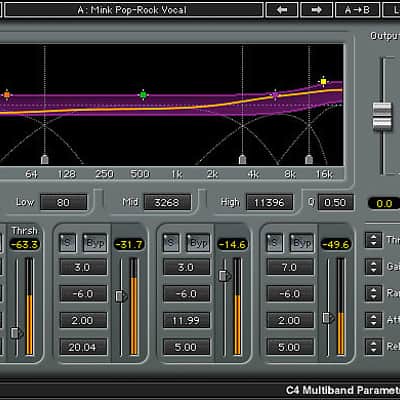Click the gain field showing 7.0
Image resolution: width=400 pixels, height=400 pixels.
[x=290, y=267]
